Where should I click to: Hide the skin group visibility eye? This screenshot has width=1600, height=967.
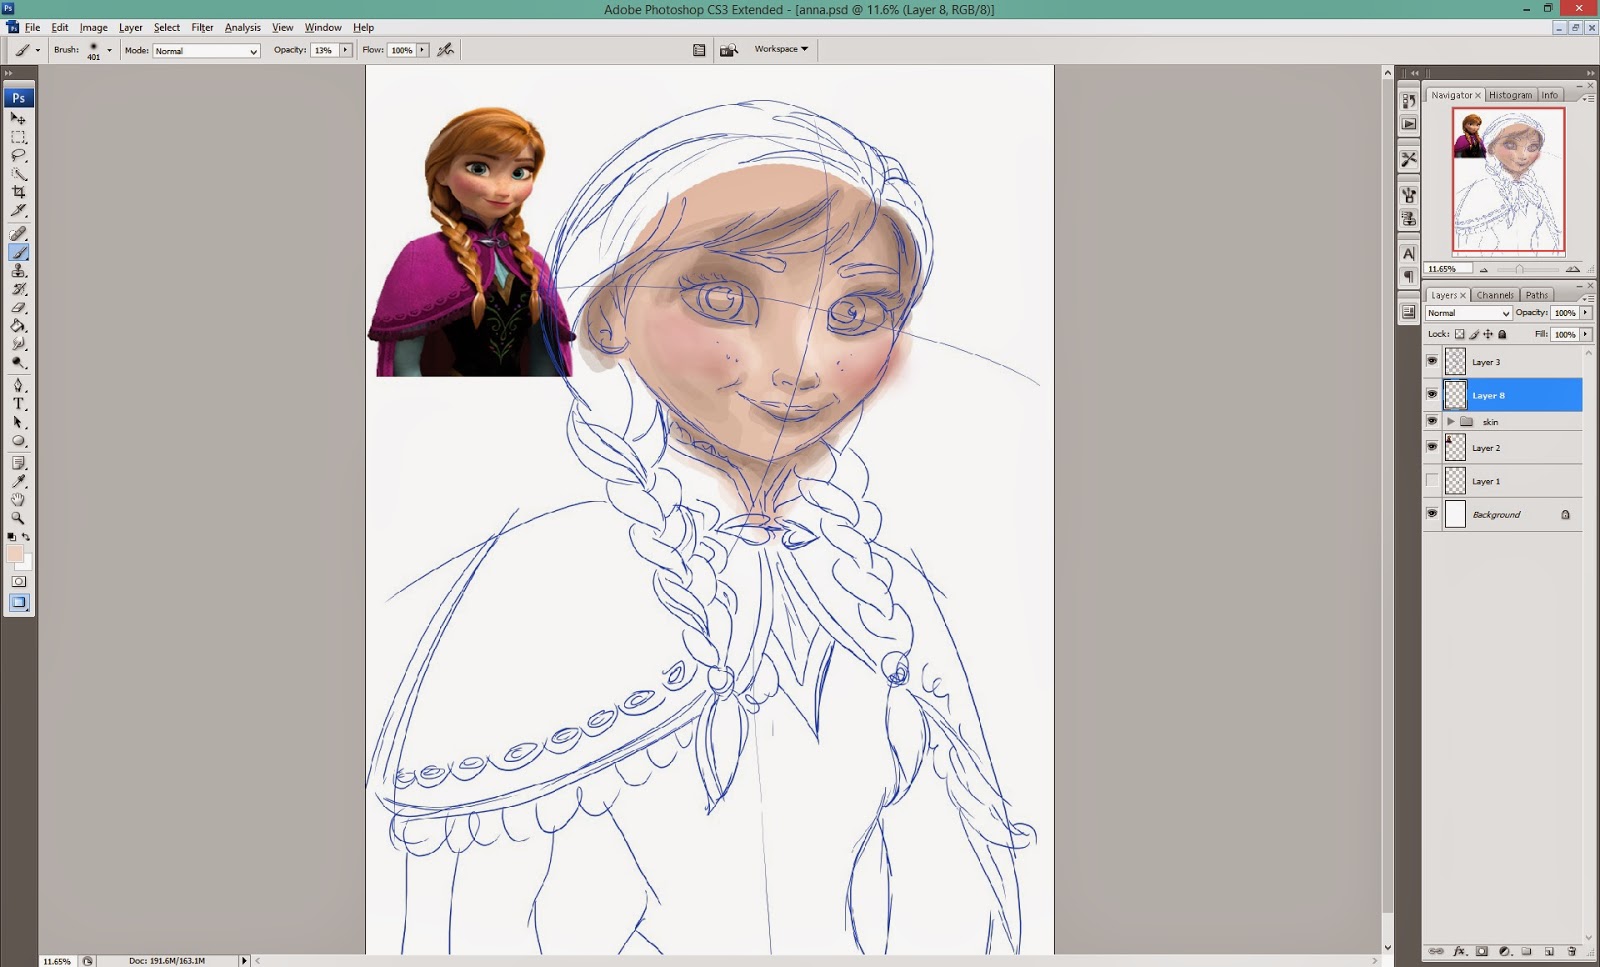click(1432, 421)
